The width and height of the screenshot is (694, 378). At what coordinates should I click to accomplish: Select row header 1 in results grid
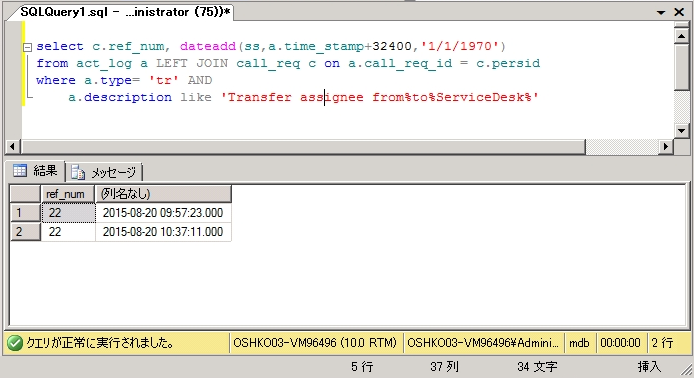click(25, 212)
